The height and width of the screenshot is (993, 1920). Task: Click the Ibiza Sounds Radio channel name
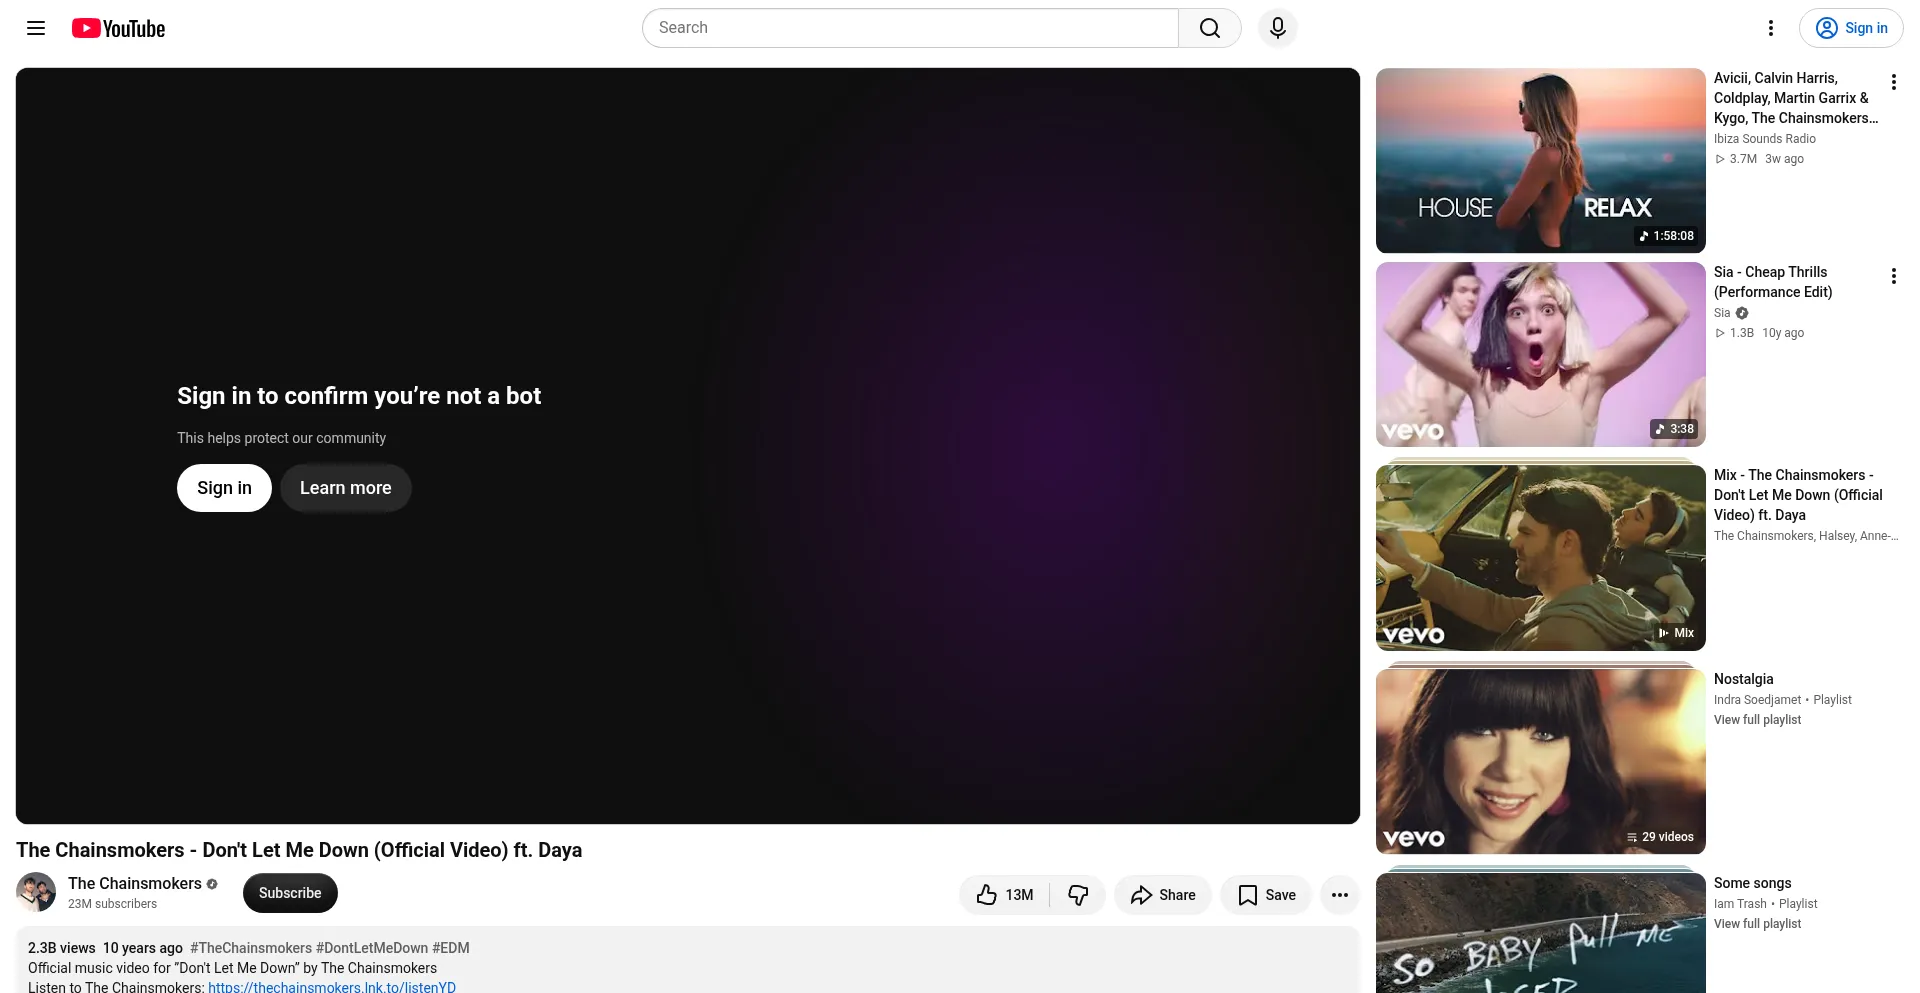pyautogui.click(x=1765, y=139)
